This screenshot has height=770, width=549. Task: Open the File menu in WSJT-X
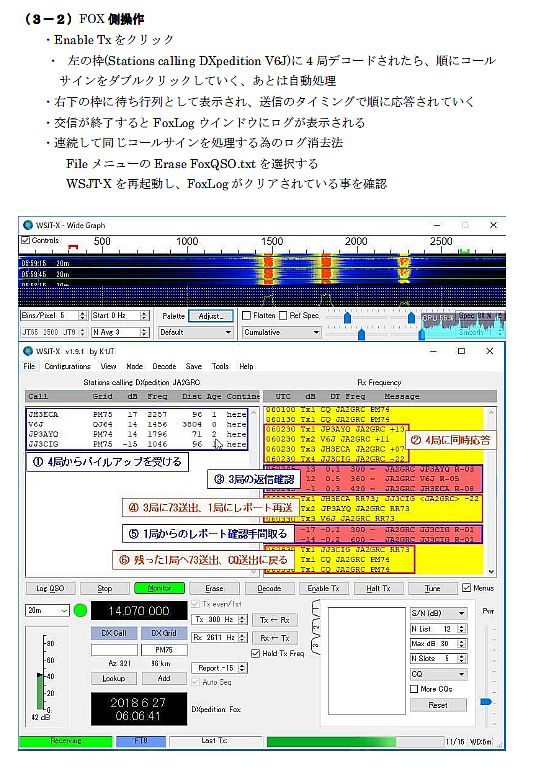click(29, 366)
